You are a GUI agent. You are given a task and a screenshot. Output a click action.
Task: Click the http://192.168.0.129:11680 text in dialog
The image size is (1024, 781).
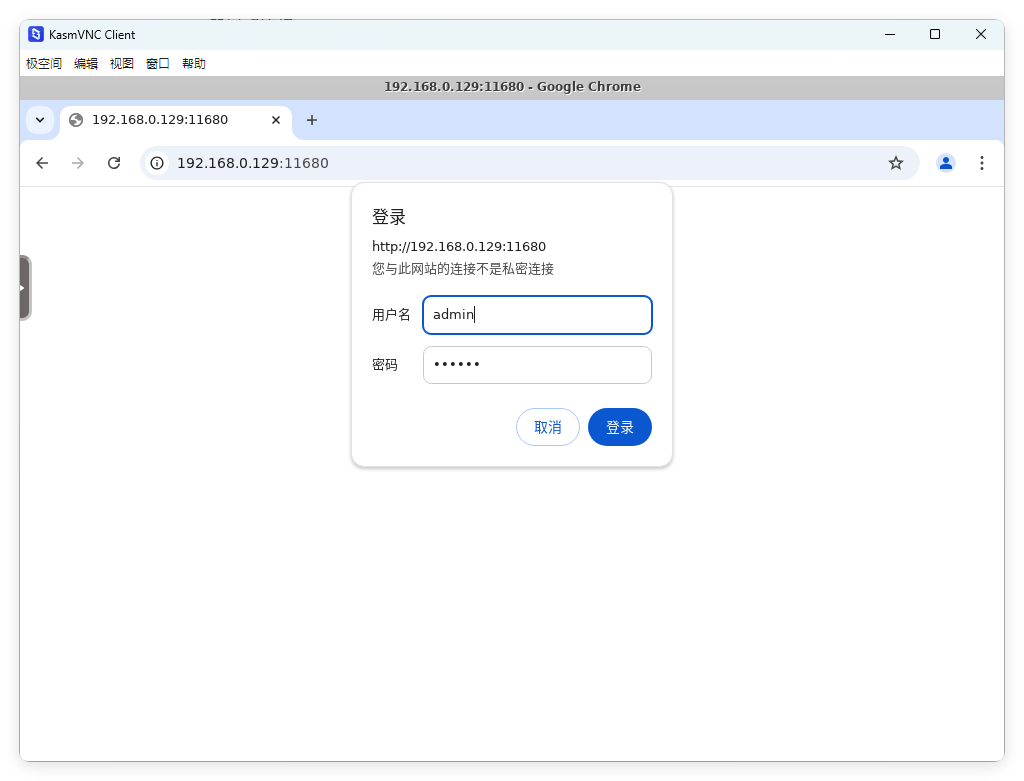(x=459, y=247)
